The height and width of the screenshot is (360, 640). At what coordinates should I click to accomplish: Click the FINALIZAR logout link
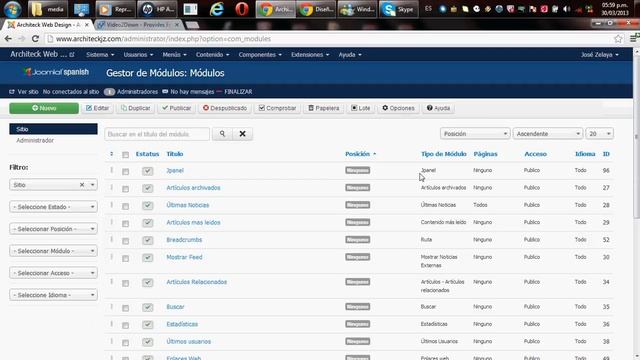[238, 92]
